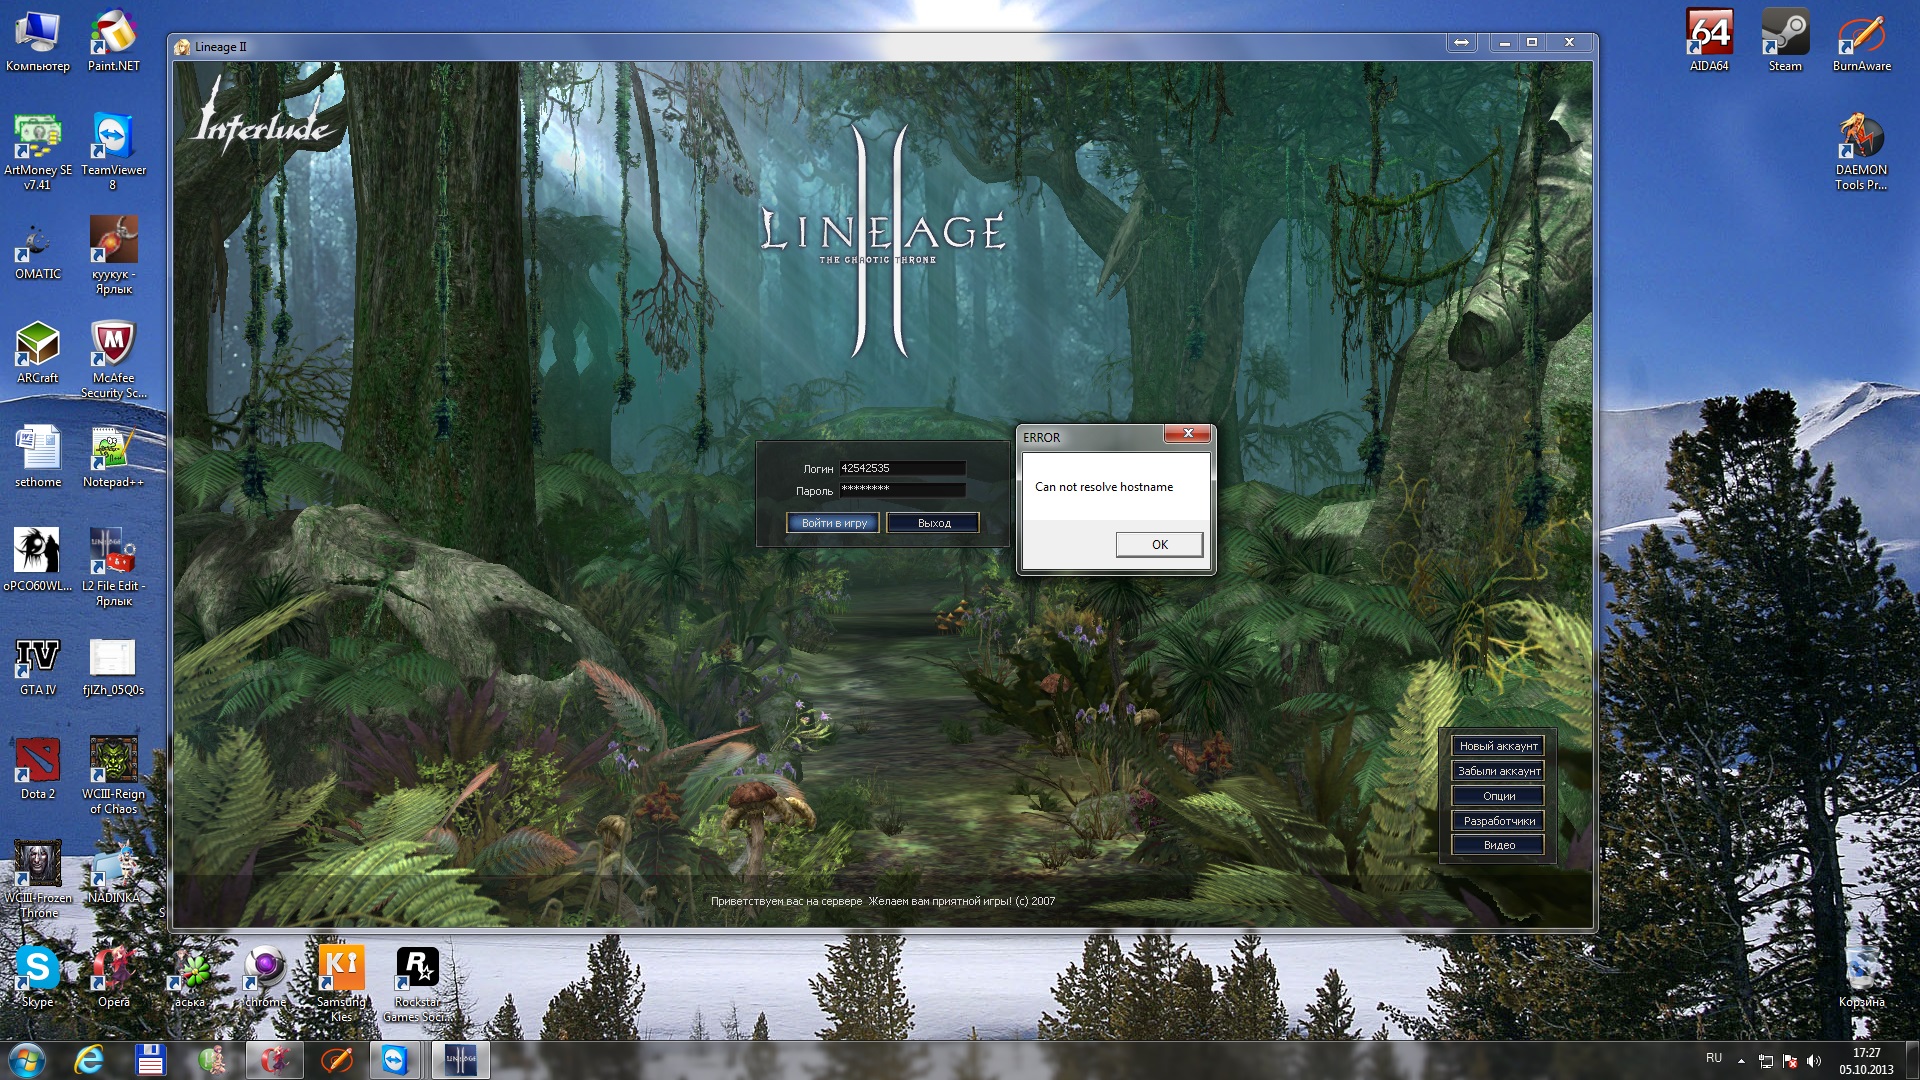Select the DAEMON Tools Pro desktop icon
Screen dimensions: 1920x1080
(1861, 152)
